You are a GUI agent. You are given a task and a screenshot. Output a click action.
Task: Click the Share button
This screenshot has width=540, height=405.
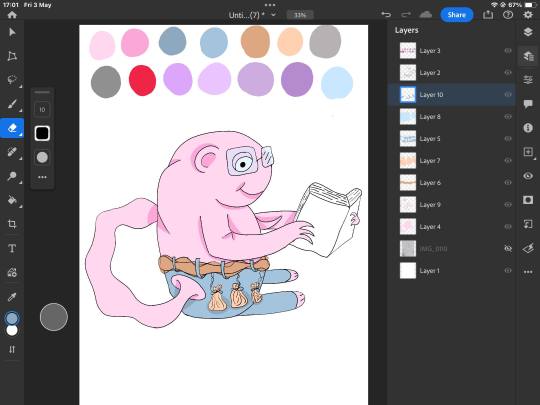[x=457, y=15]
